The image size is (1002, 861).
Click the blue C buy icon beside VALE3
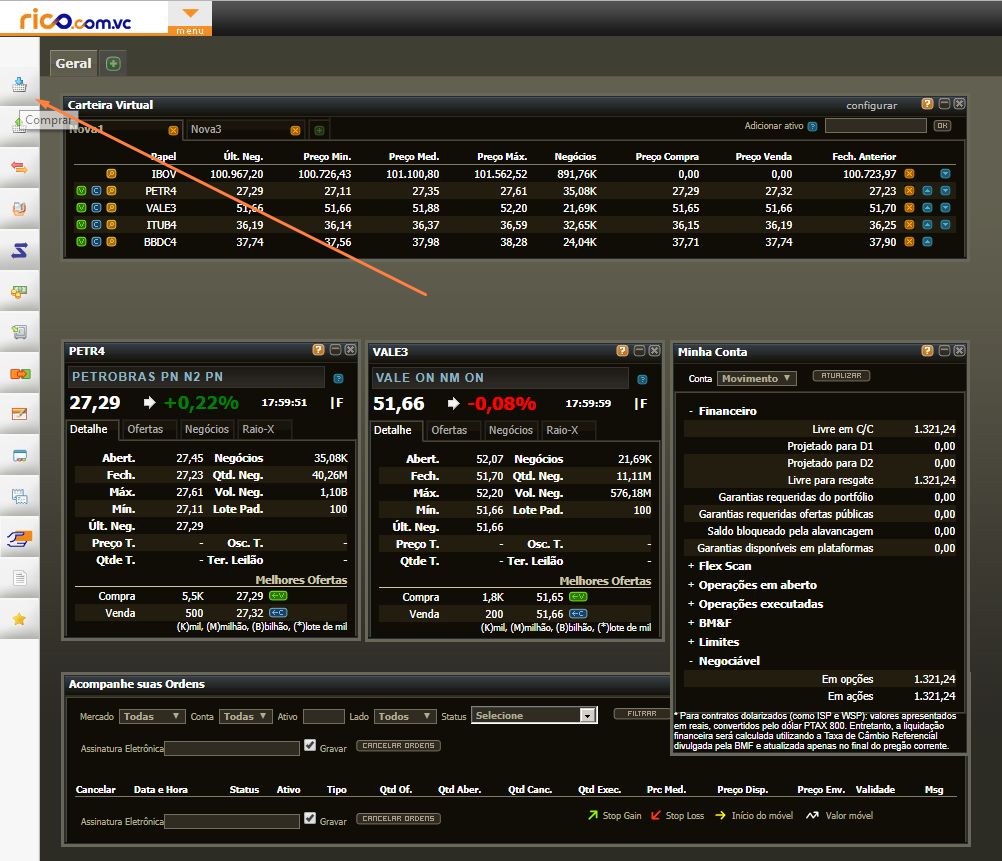[x=96, y=208]
